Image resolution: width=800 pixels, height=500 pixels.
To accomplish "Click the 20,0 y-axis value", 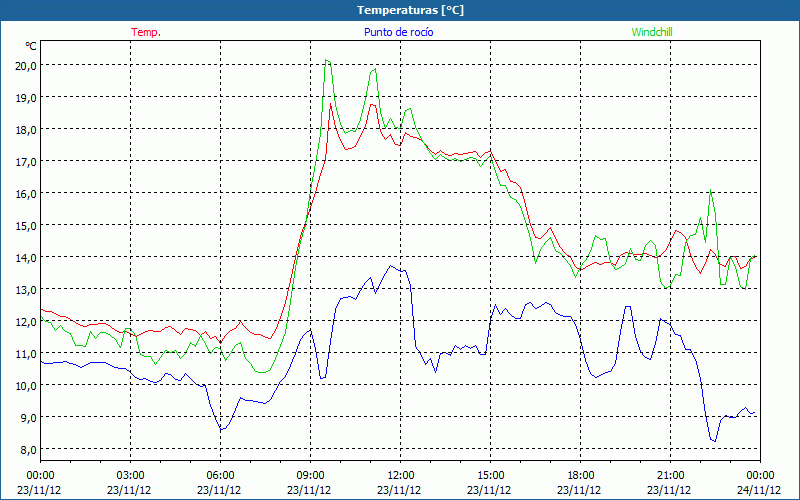I will [x=25, y=65].
